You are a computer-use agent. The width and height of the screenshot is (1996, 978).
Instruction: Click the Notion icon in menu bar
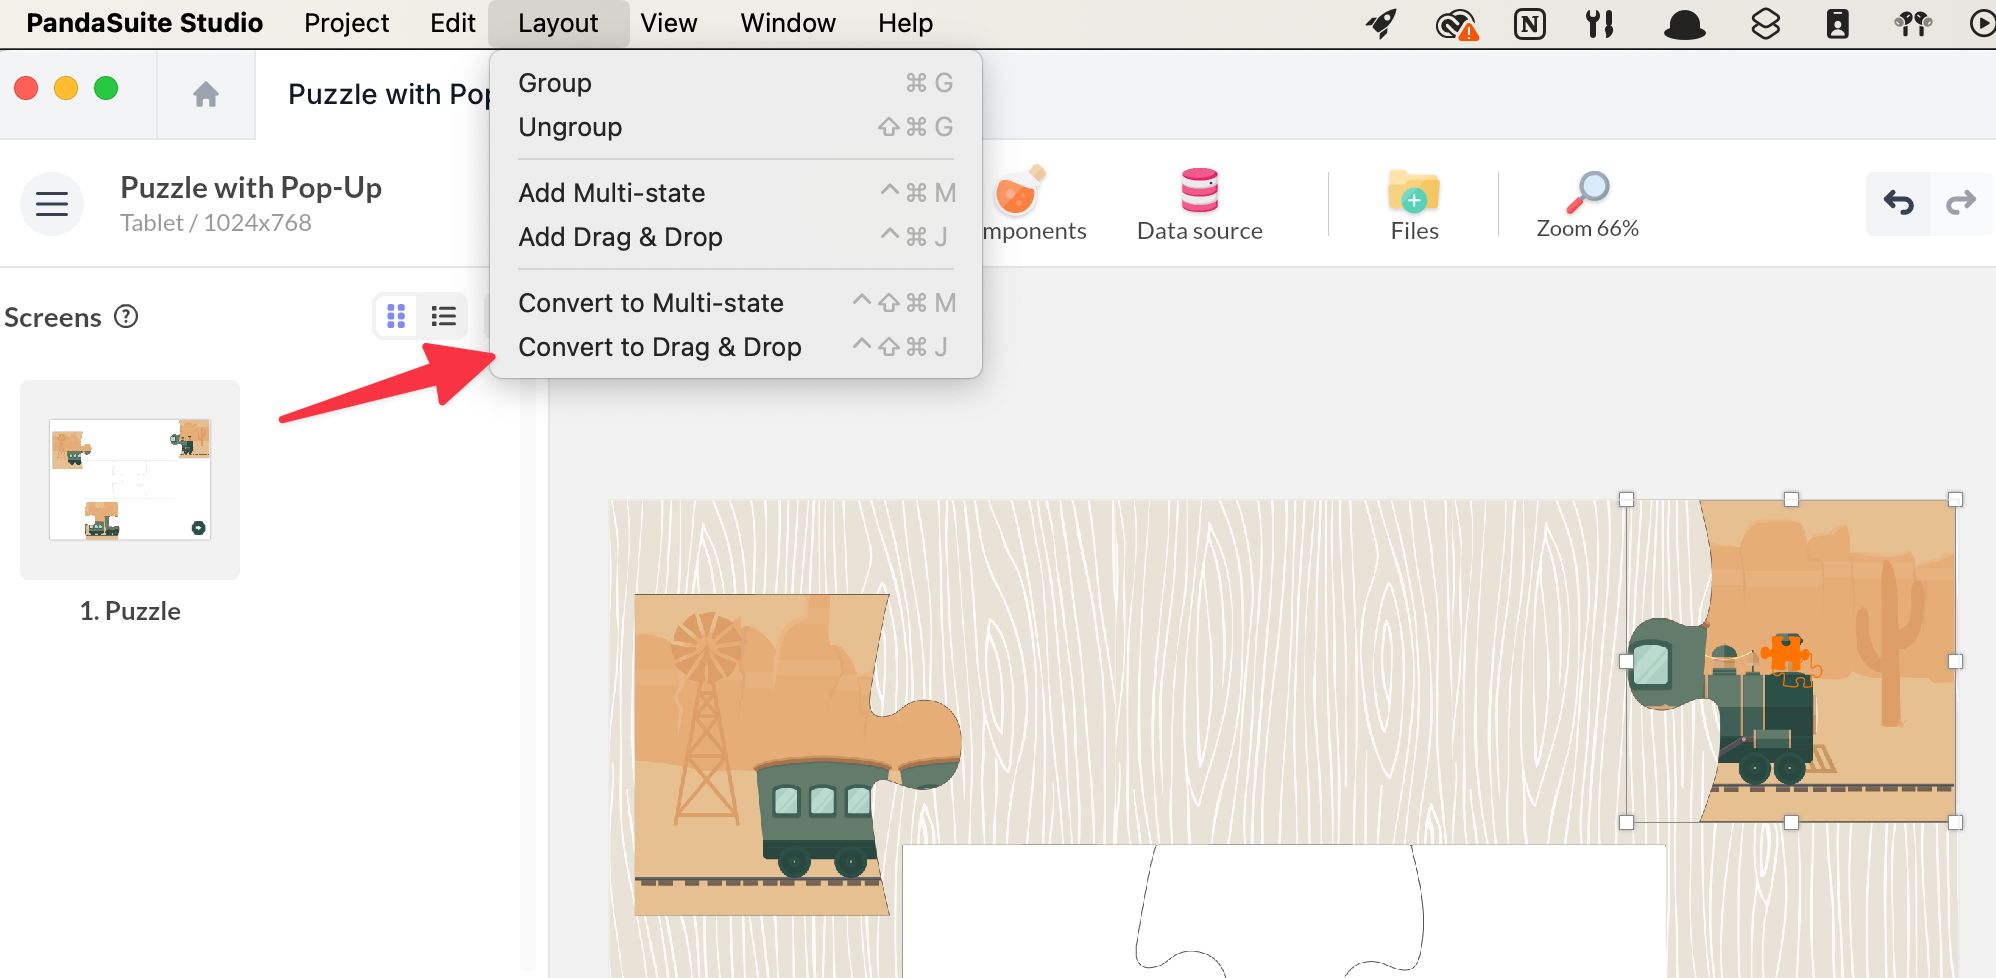(x=1529, y=23)
